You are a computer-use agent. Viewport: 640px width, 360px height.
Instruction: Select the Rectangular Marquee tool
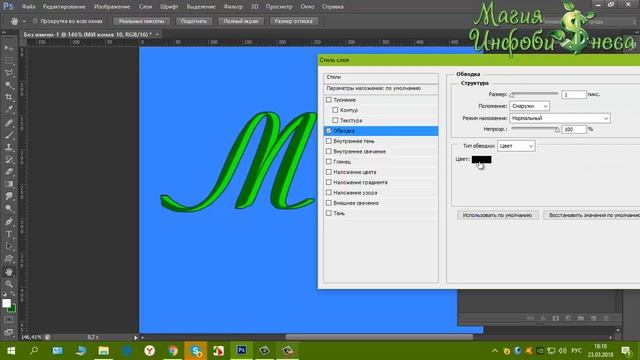[9, 60]
